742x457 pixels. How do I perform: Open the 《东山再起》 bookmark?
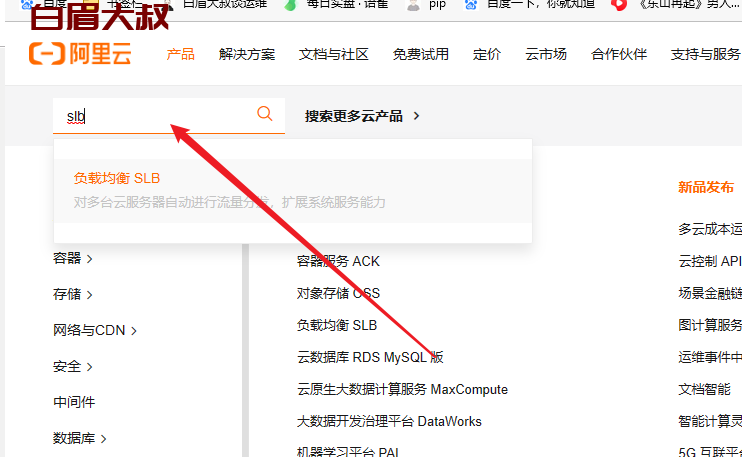pos(676,5)
